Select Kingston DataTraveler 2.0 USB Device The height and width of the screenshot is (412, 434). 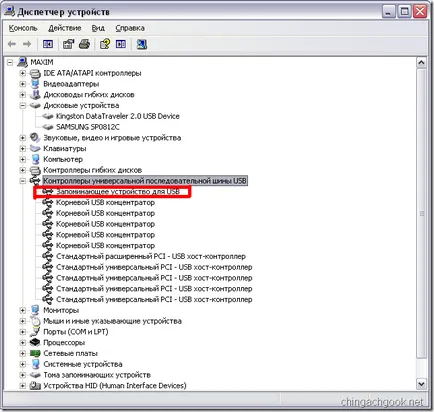tap(118, 116)
